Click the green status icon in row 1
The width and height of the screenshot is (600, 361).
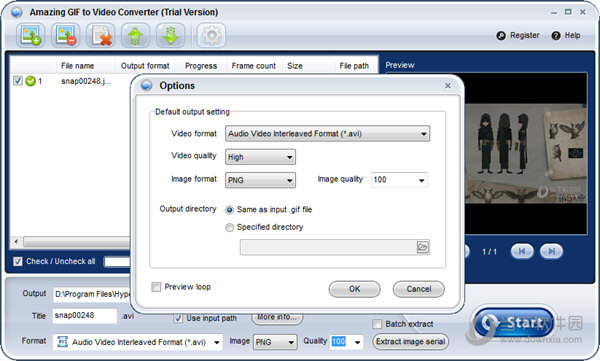pyautogui.click(x=30, y=81)
